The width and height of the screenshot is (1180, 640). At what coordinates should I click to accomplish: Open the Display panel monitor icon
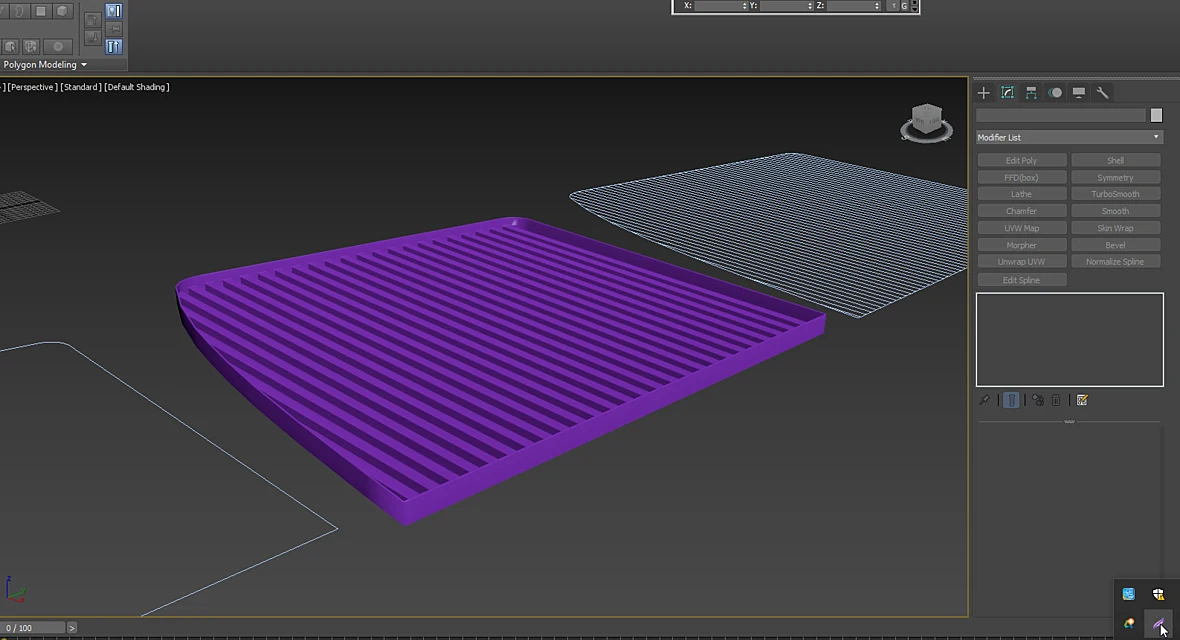1078,93
